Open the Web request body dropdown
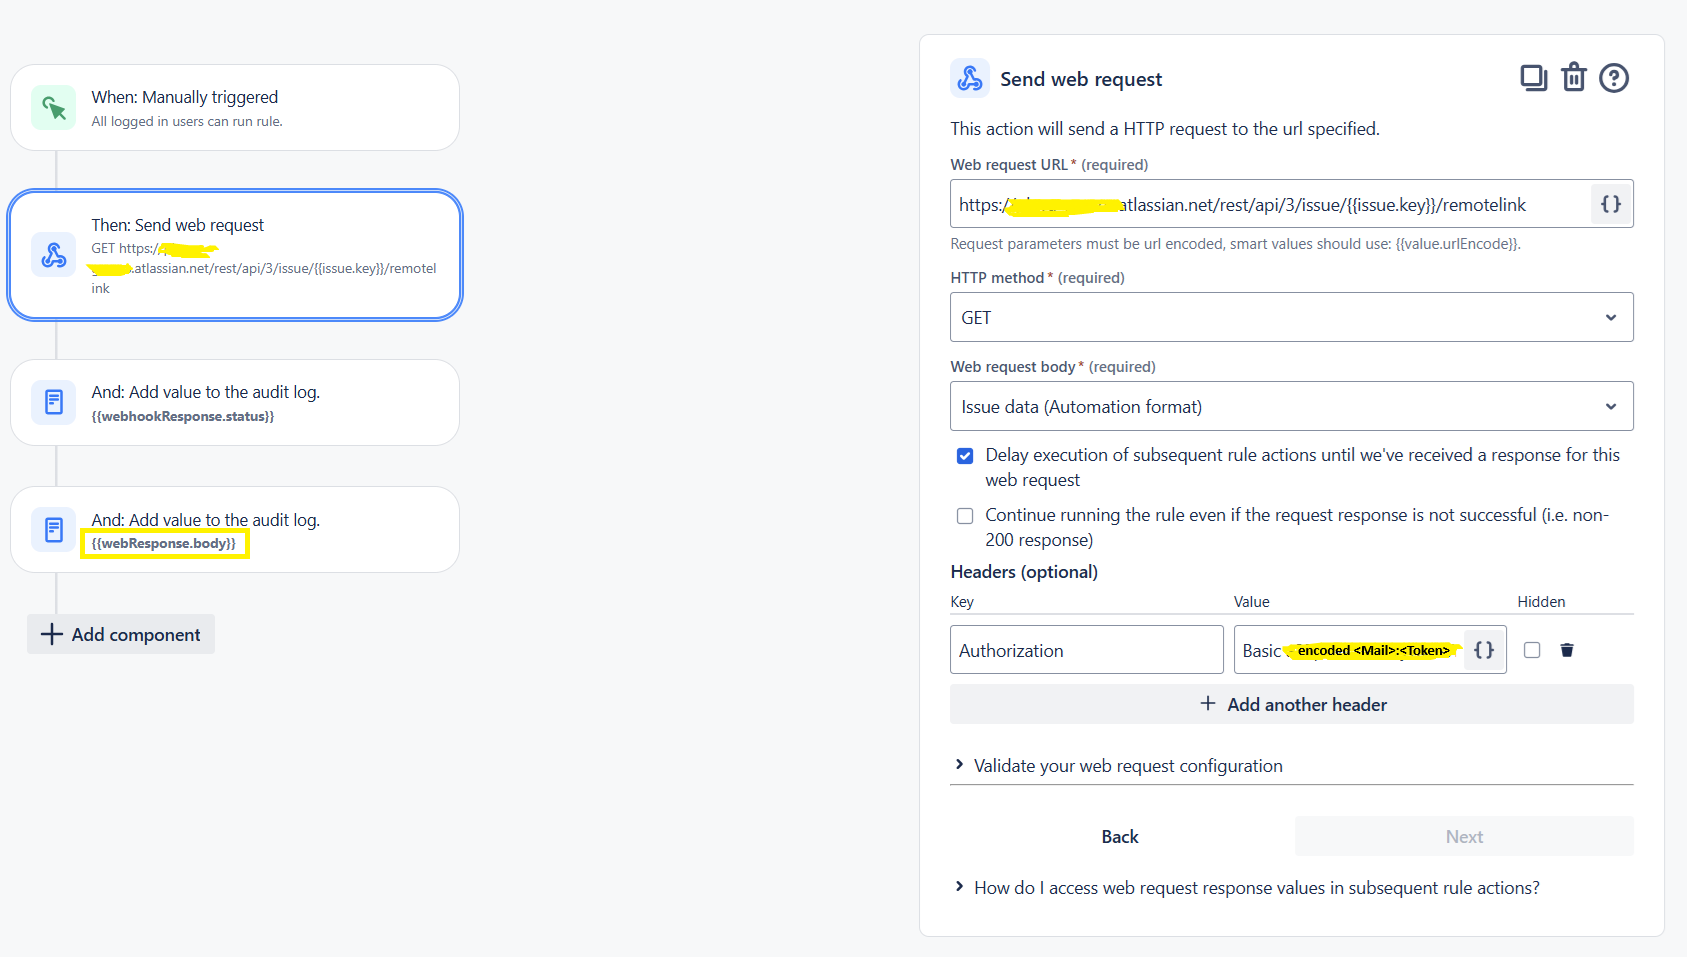The height and width of the screenshot is (957, 1687). pyautogui.click(x=1292, y=406)
